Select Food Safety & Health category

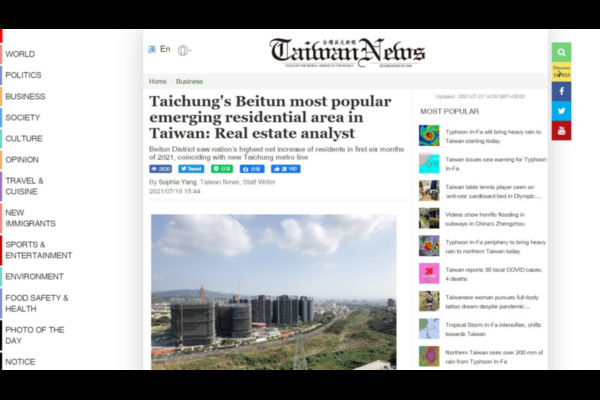pos(36,303)
